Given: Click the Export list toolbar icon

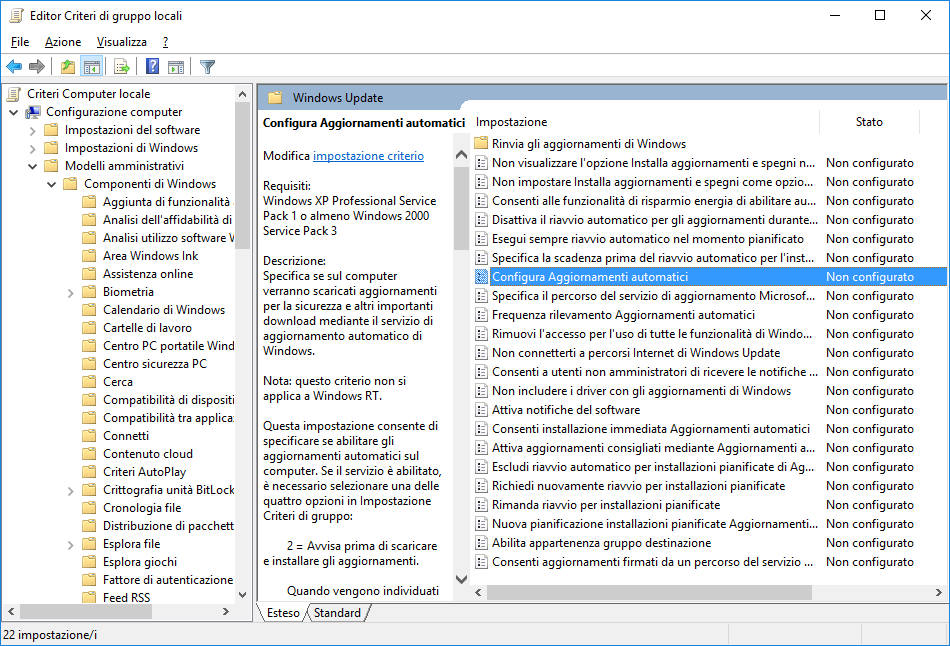Looking at the screenshot, I should 122,67.
